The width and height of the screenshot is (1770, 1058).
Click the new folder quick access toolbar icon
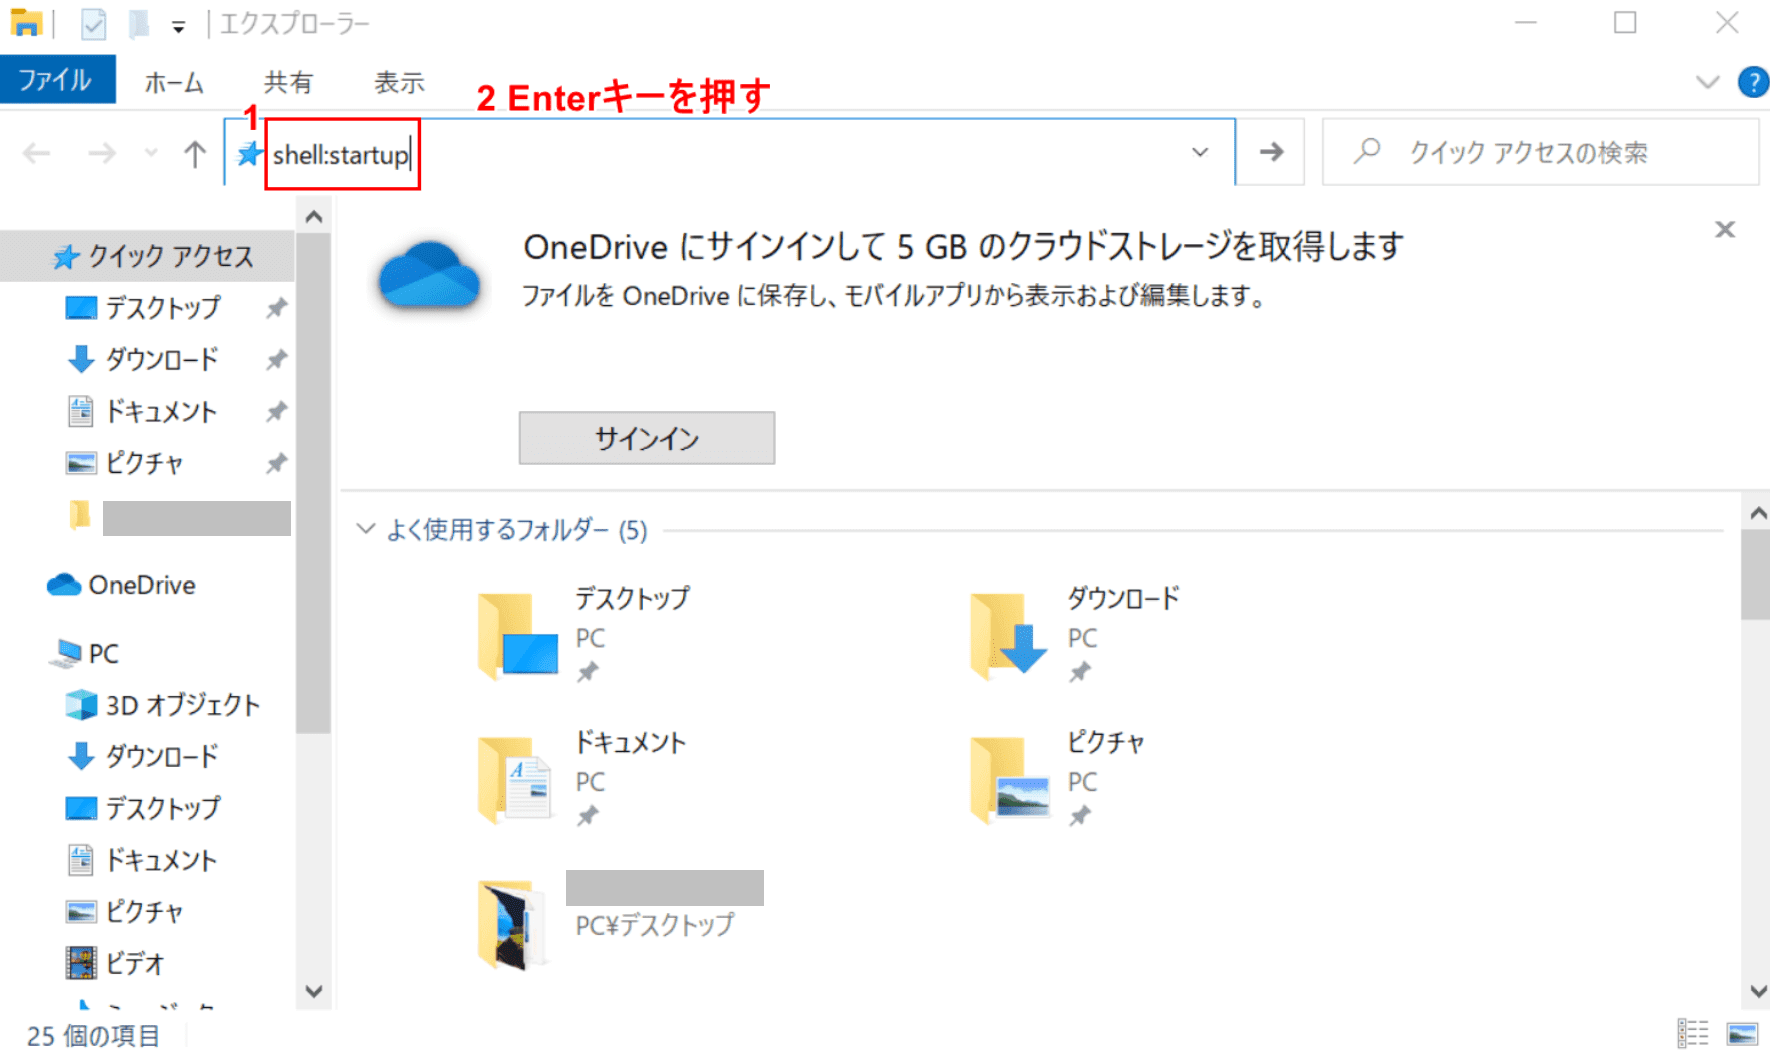point(138,23)
